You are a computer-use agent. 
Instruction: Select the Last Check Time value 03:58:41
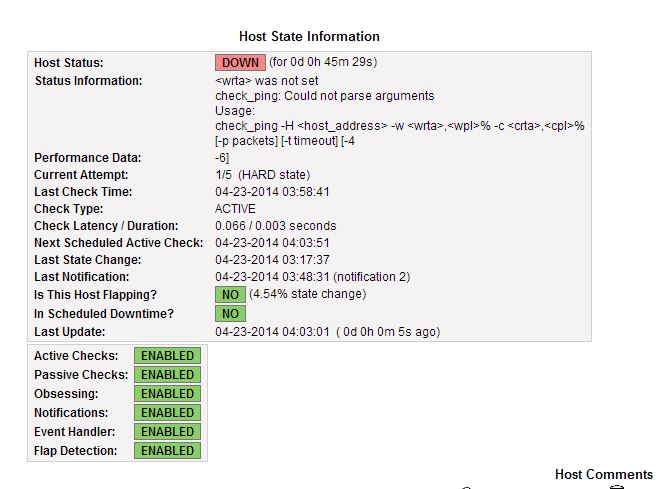tap(272, 192)
